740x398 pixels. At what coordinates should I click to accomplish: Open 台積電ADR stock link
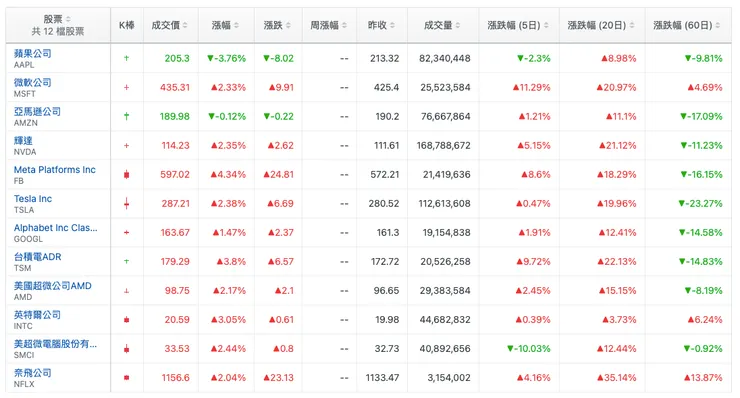pos(37,256)
